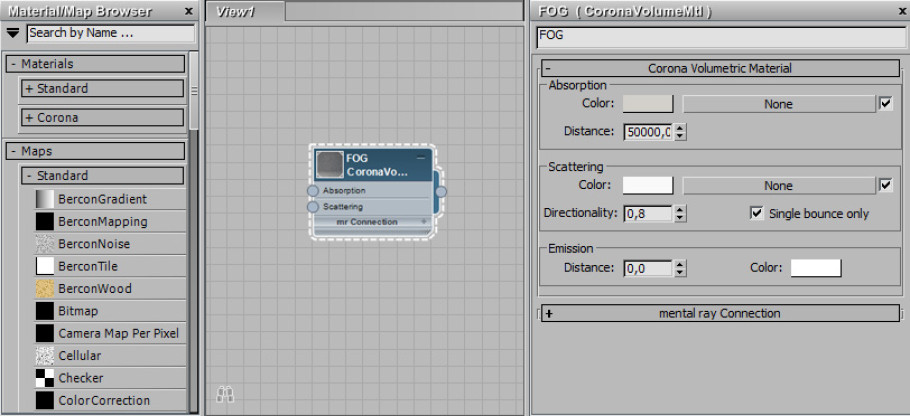This screenshot has height=416, width=910.
Task: Switch to the View1 tab
Action: tap(245, 12)
